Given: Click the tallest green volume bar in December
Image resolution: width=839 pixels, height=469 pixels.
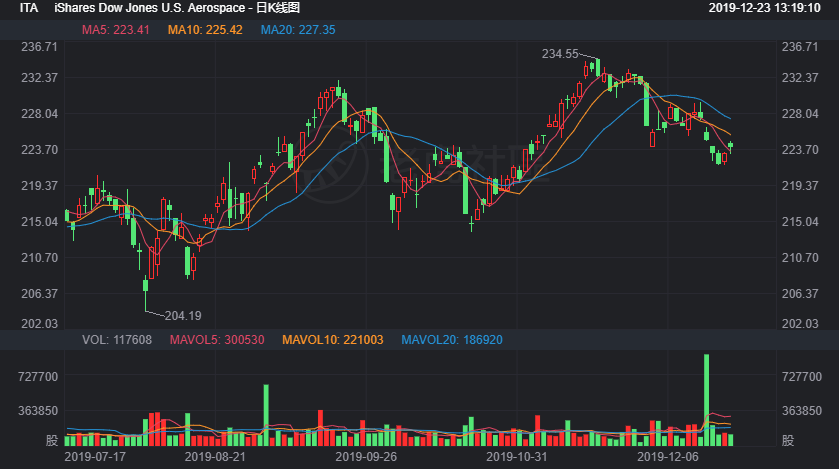Looking at the screenshot, I should 707,400.
